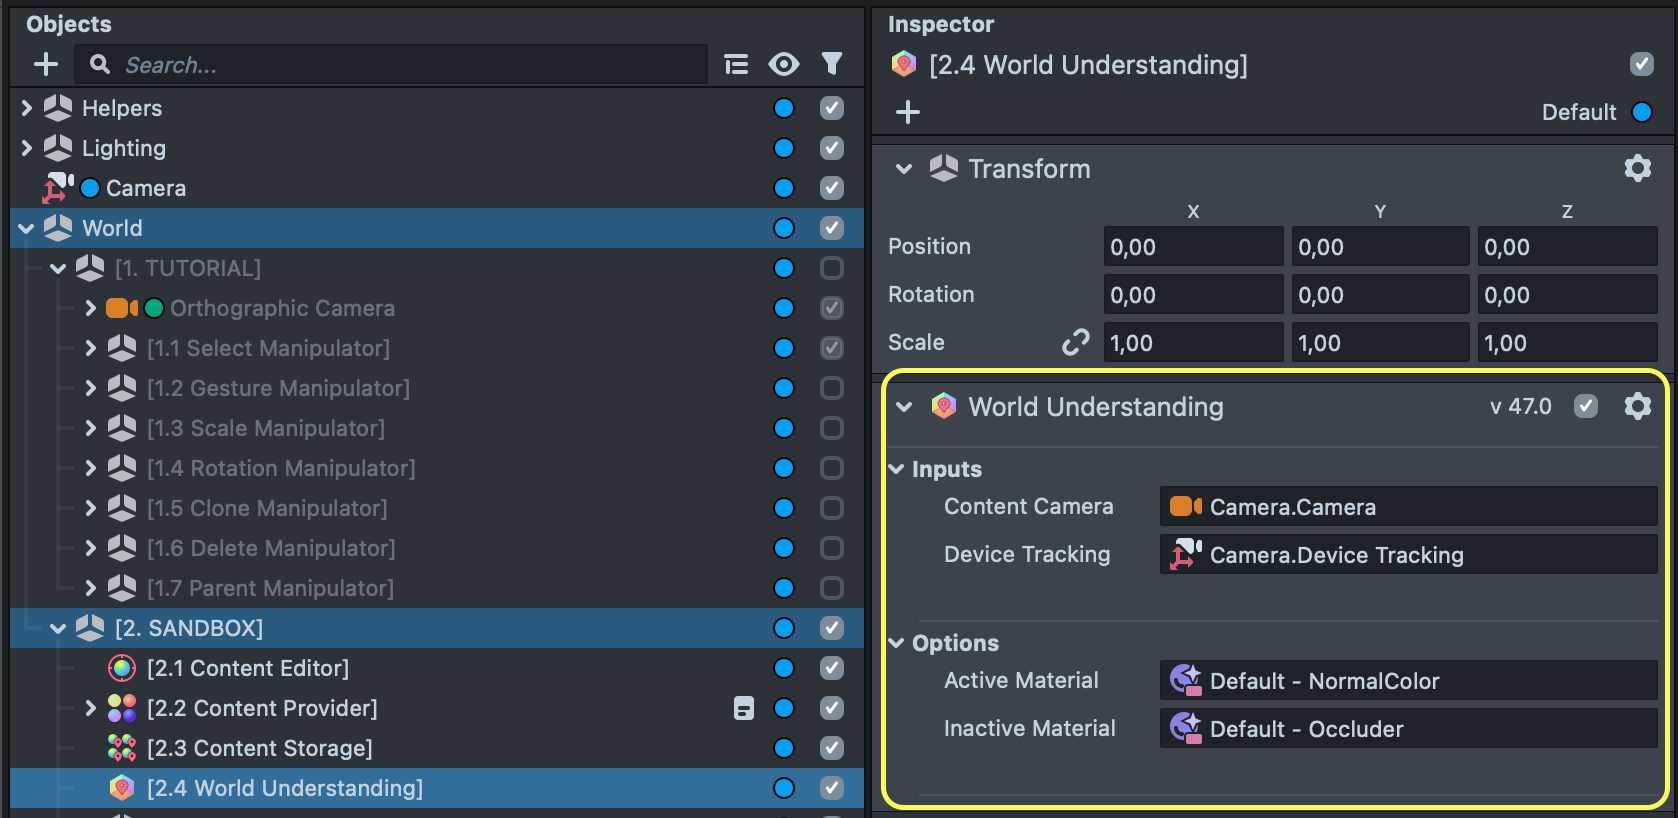Viewport: 1678px width, 818px height.
Task: Click the add component plus icon
Action: pos(908,112)
